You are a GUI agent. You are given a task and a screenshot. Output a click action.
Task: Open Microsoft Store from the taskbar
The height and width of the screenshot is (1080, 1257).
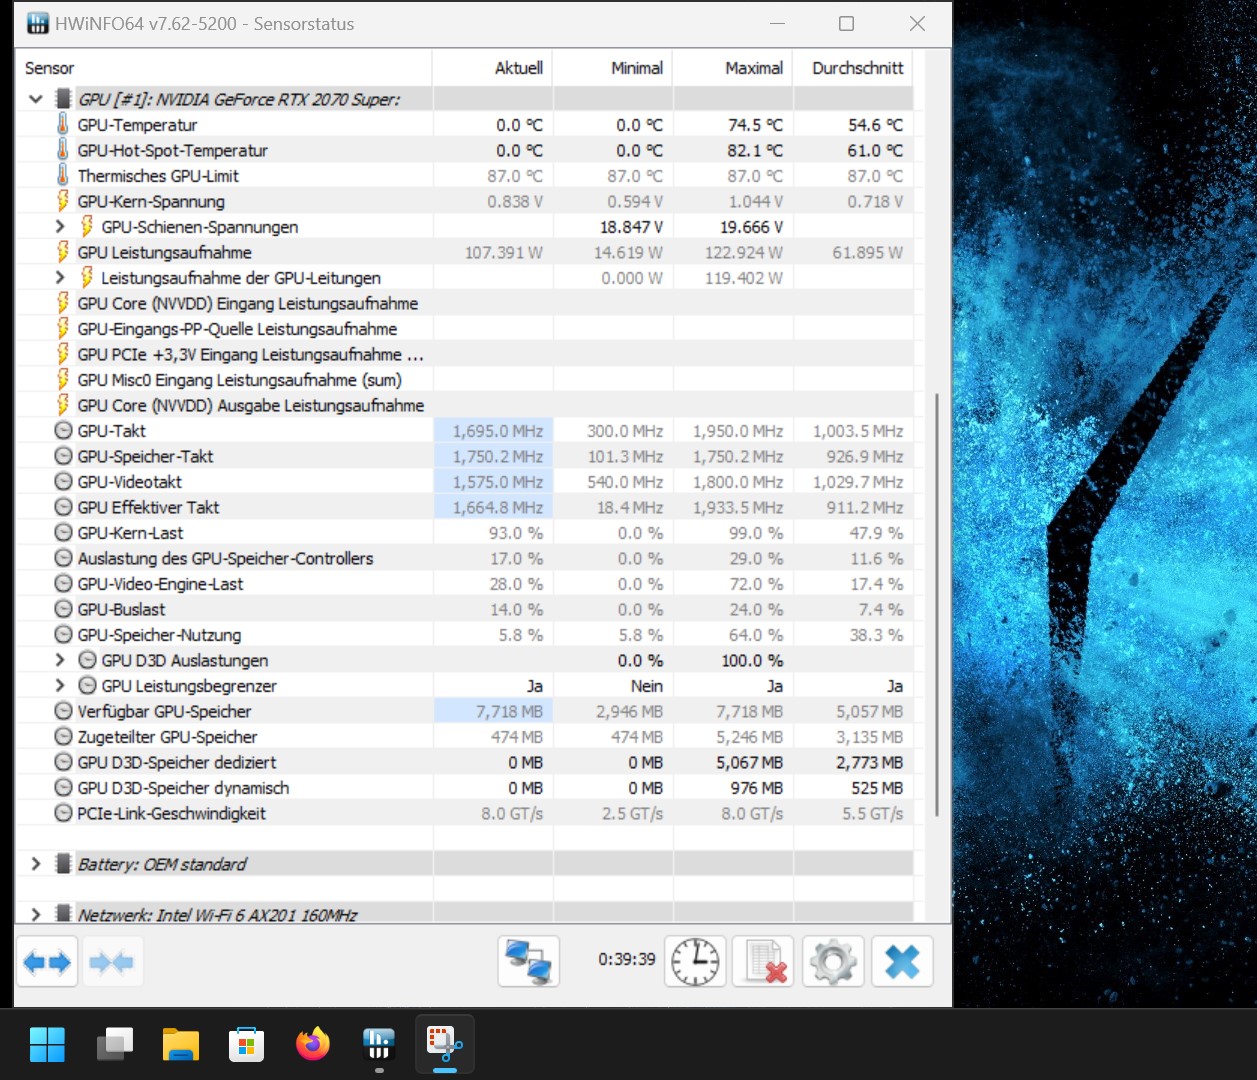[x=247, y=1045]
